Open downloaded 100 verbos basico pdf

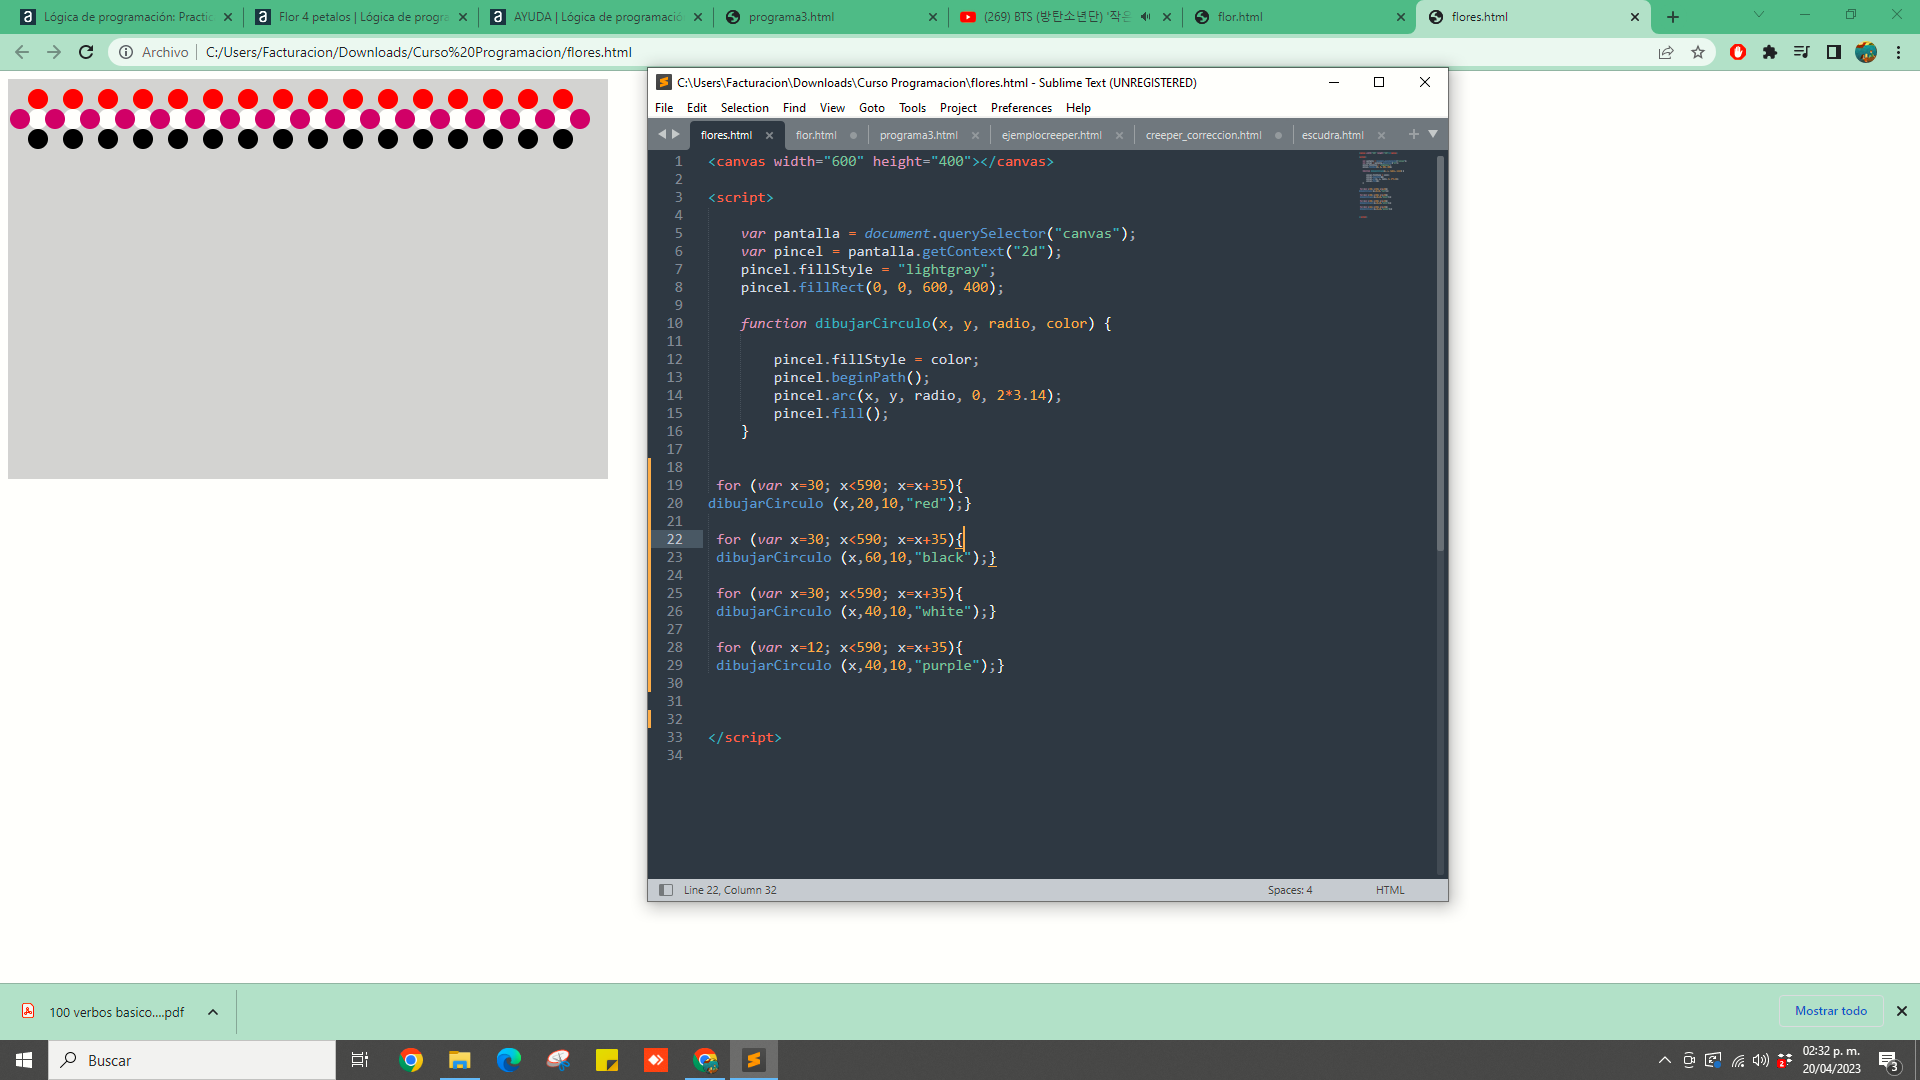116,1012
